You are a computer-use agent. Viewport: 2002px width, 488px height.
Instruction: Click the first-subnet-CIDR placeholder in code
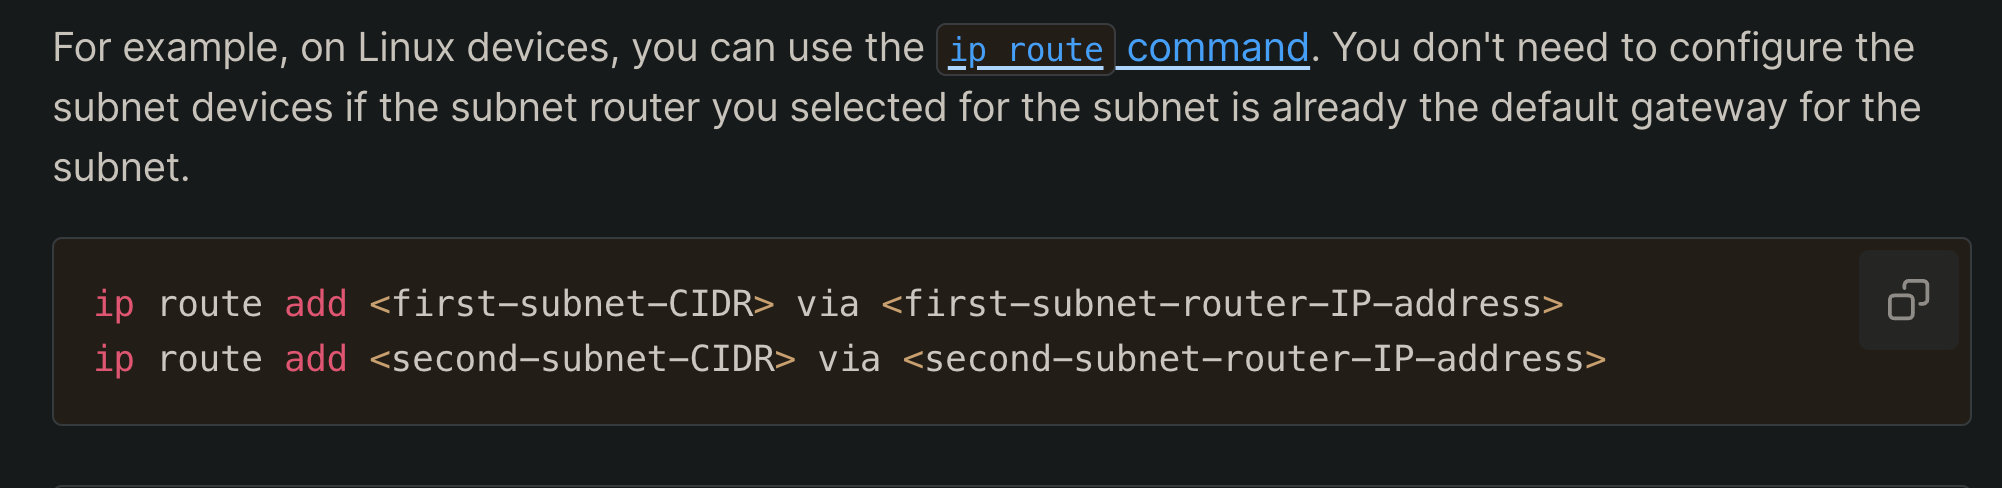(572, 304)
